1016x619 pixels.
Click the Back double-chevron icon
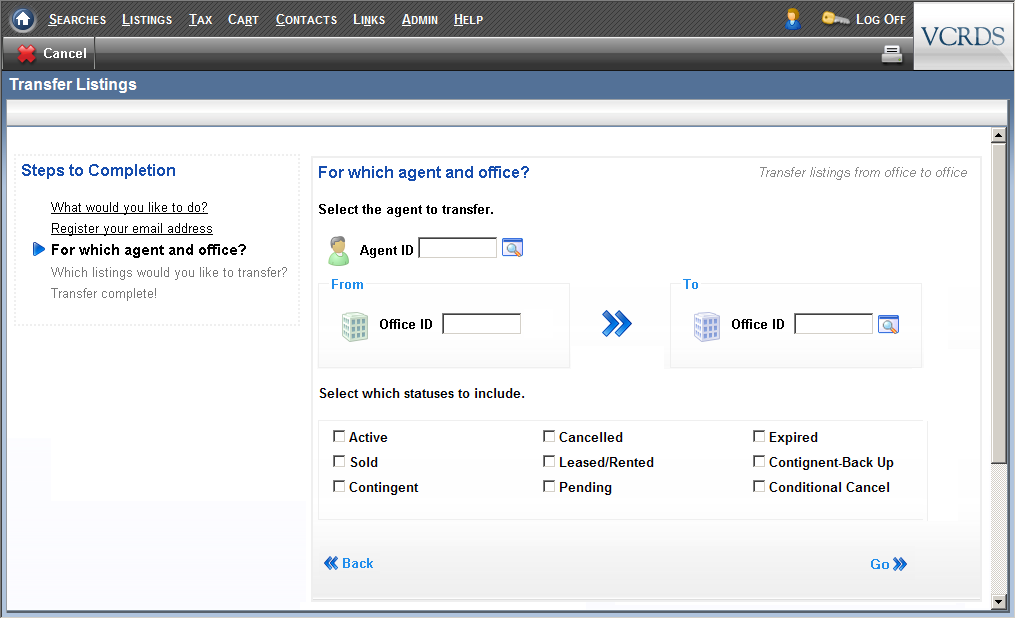pyautogui.click(x=331, y=563)
